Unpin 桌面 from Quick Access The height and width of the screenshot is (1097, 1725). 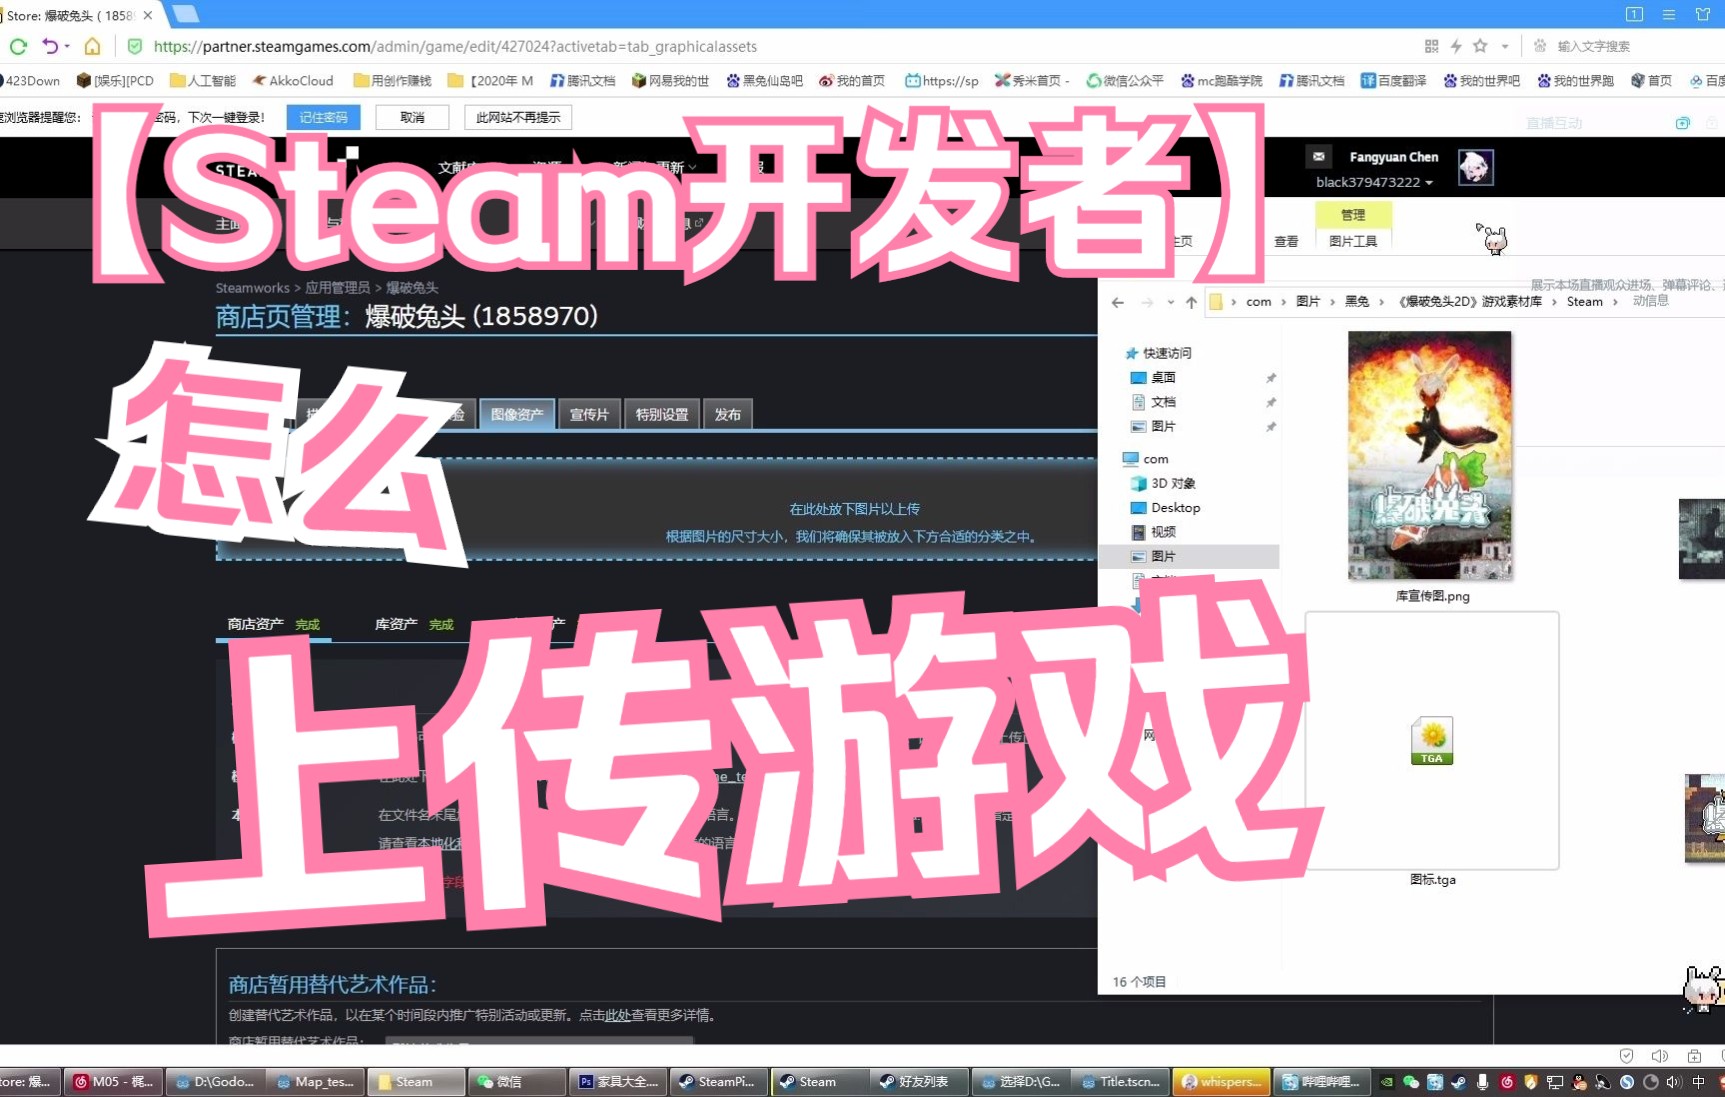click(1271, 377)
